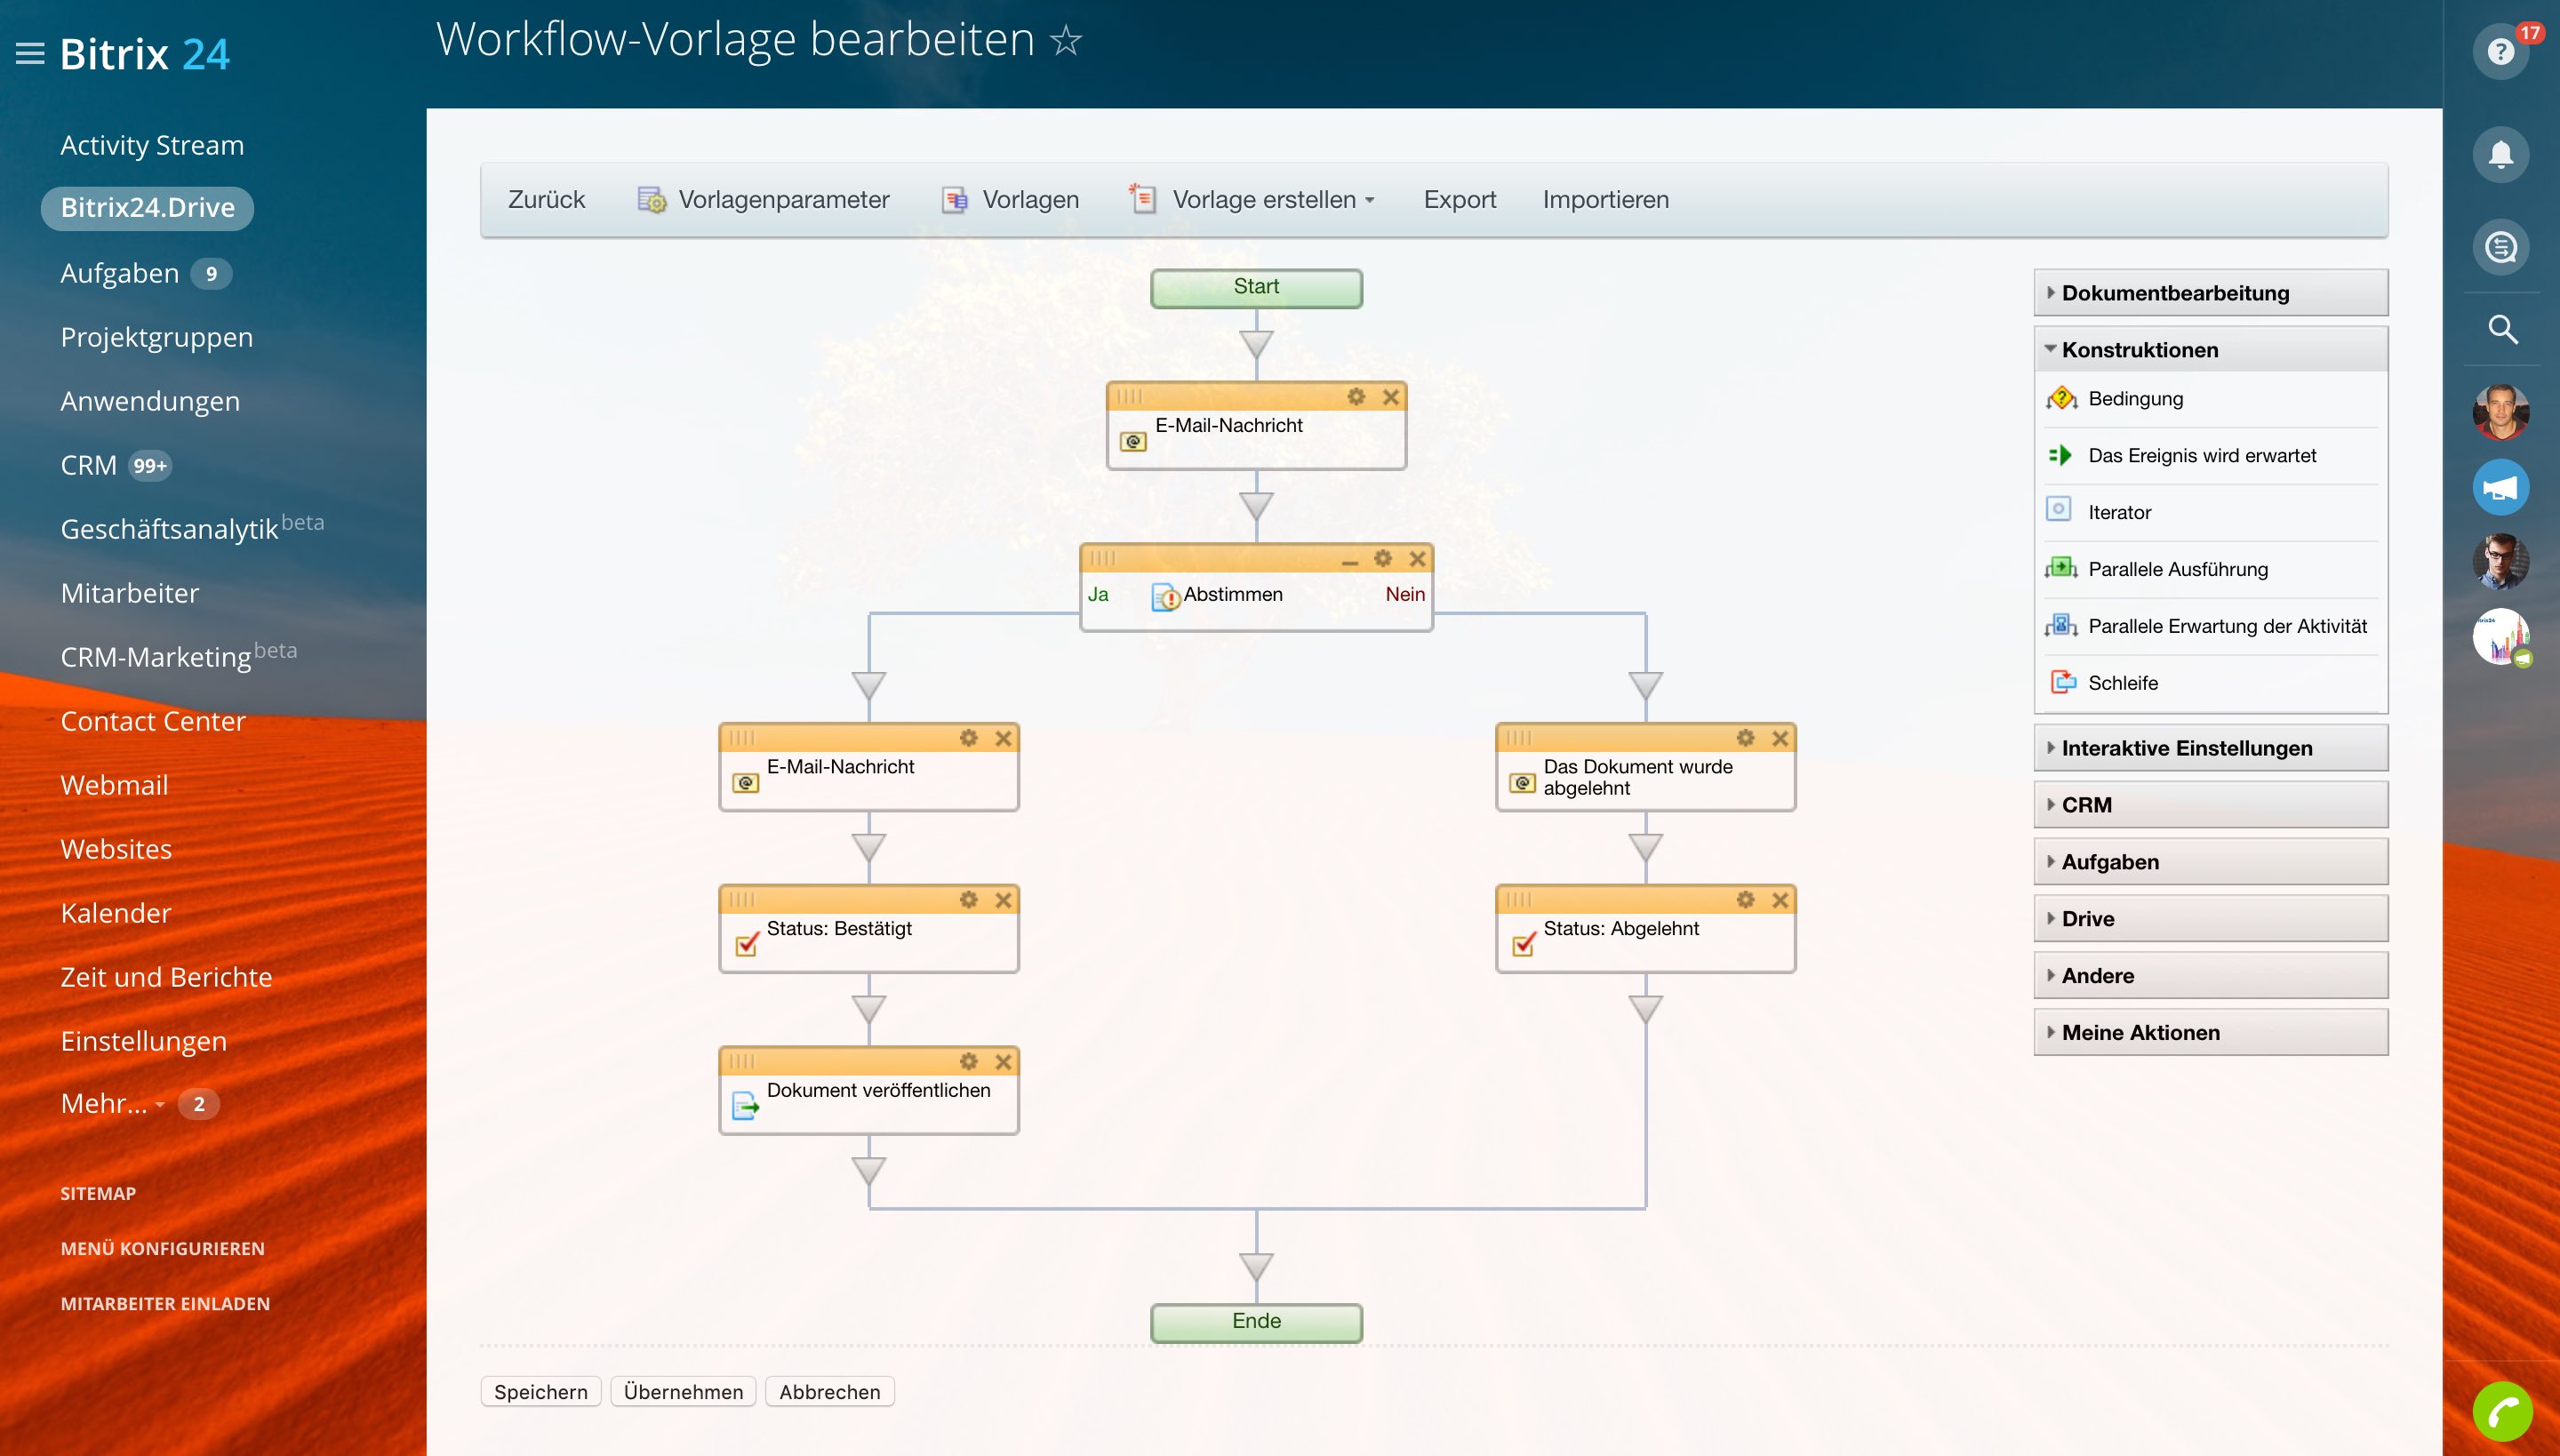2560x1456 pixels.
Task: Open the help question mark icon
Action: click(x=2500, y=51)
